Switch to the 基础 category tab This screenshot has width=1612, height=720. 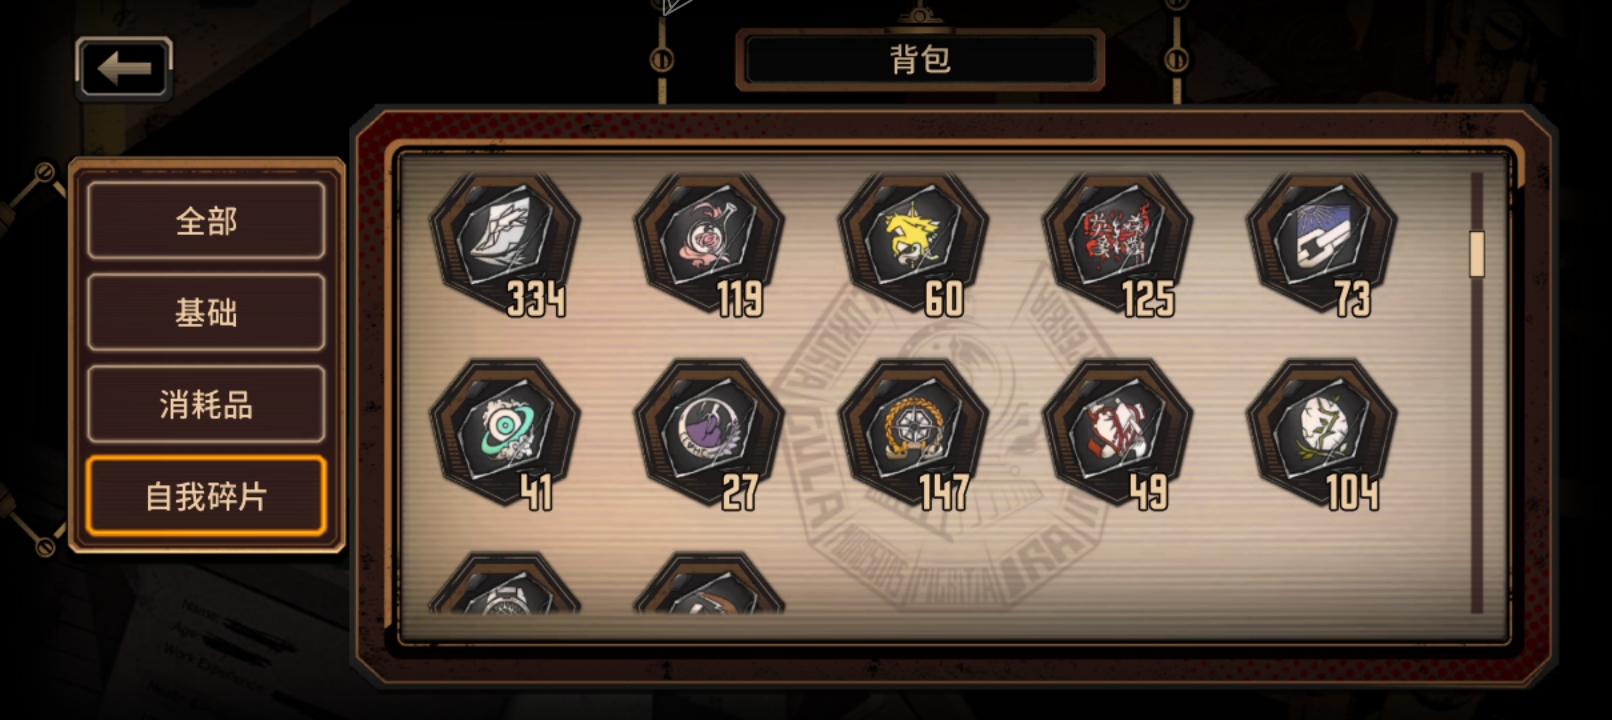tap(206, 313)
